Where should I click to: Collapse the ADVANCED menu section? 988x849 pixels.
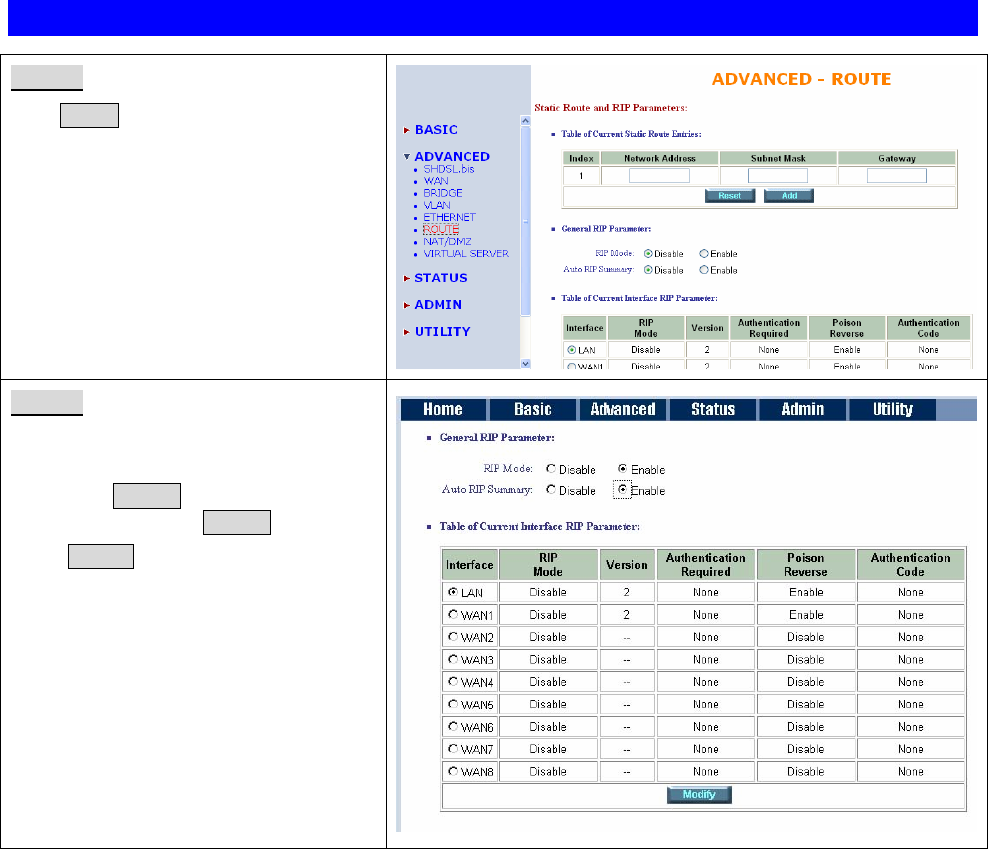(451, 156)
